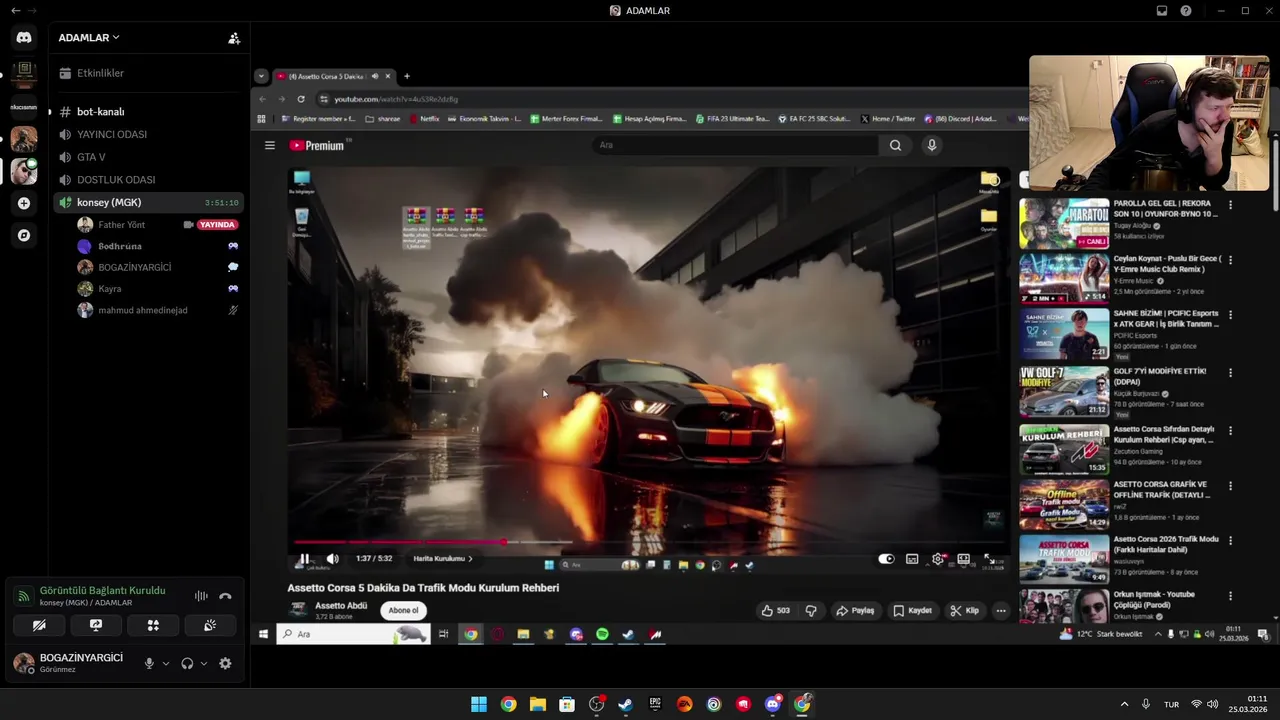Viewport: 1280px width, 720px height.
Task: Click the voice connection signal icon
Action: point(23,596)
